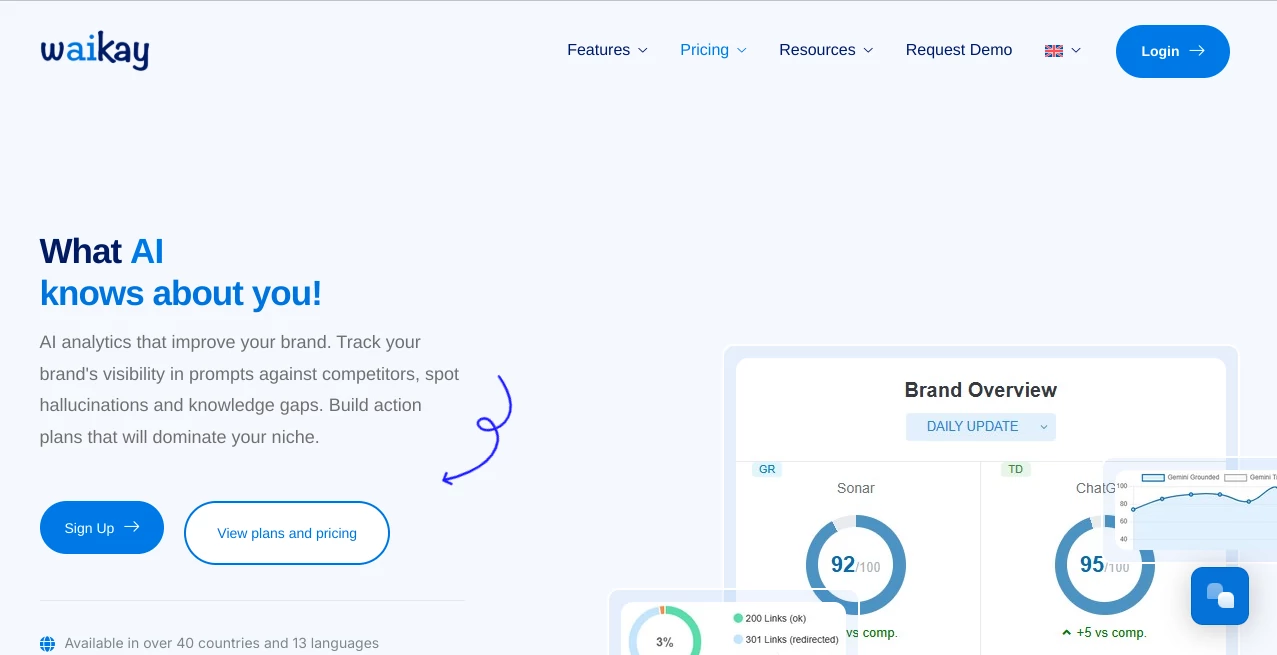Click the waikay logo

coord(95,50)
